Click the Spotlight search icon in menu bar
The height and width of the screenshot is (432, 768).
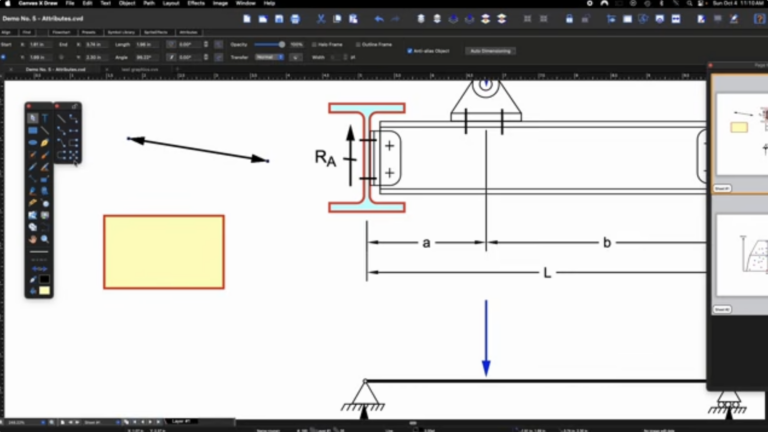tap(689, 3)
